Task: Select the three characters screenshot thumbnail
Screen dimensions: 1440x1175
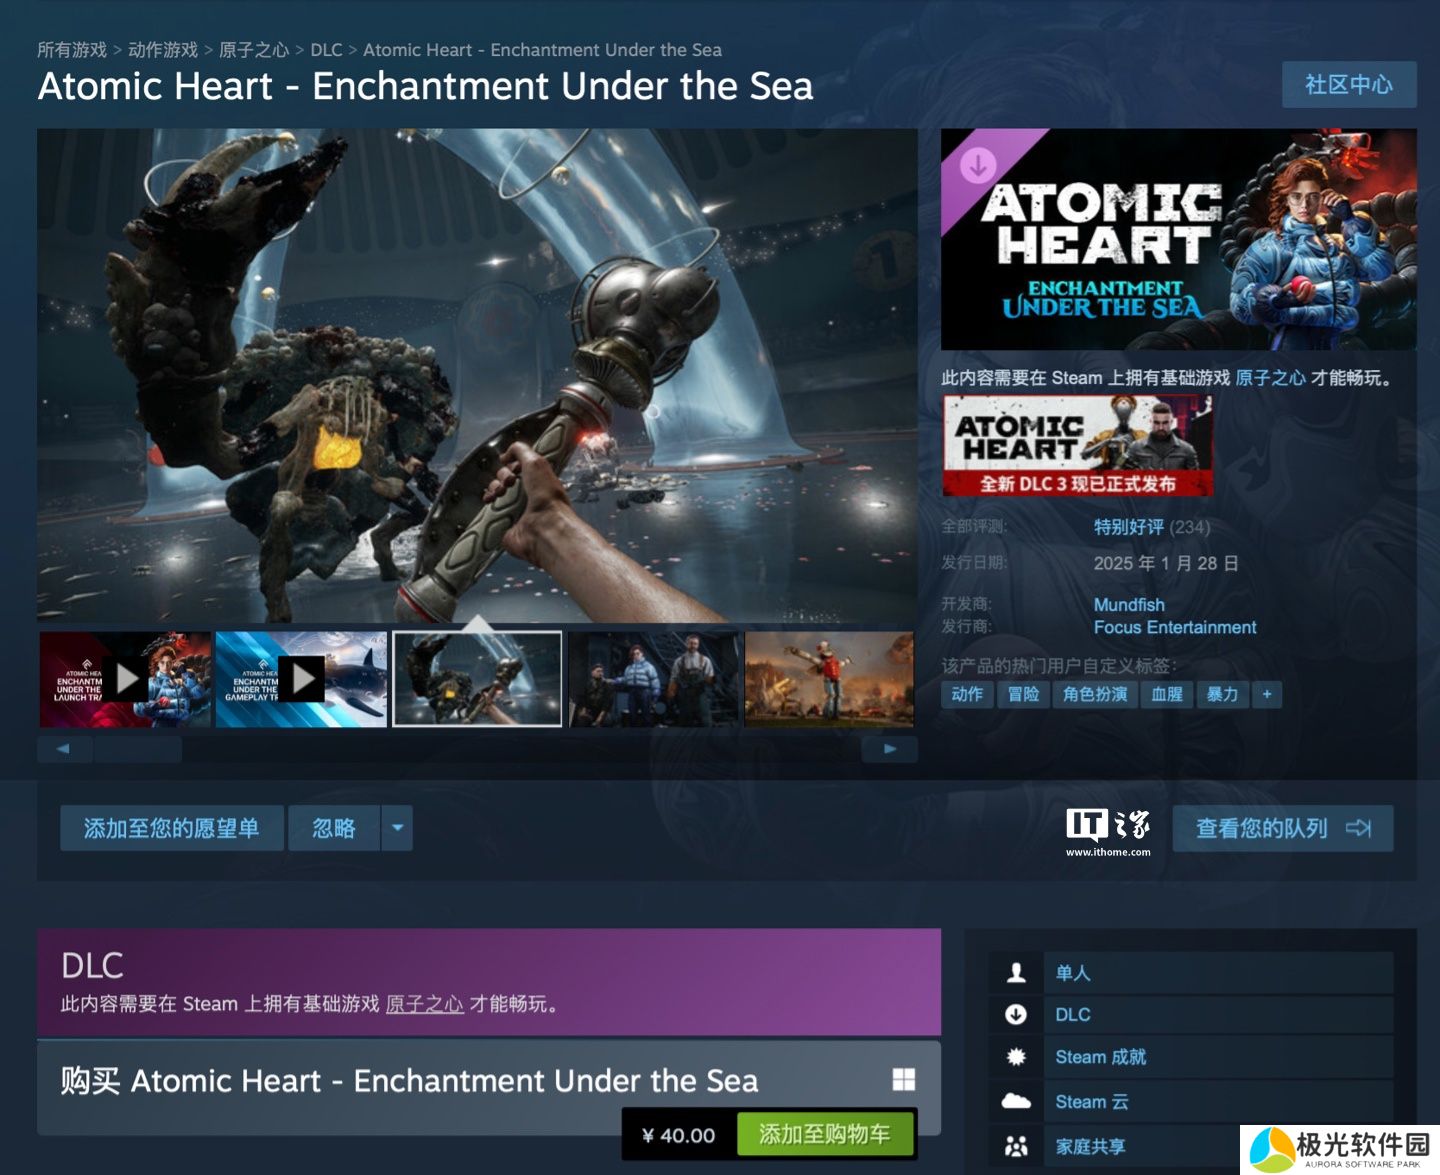Action: [x=654, y=679]
